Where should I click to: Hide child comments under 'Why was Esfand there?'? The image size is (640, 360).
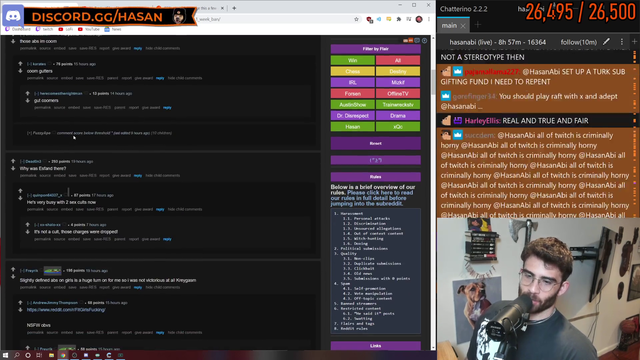coord(162,176)
